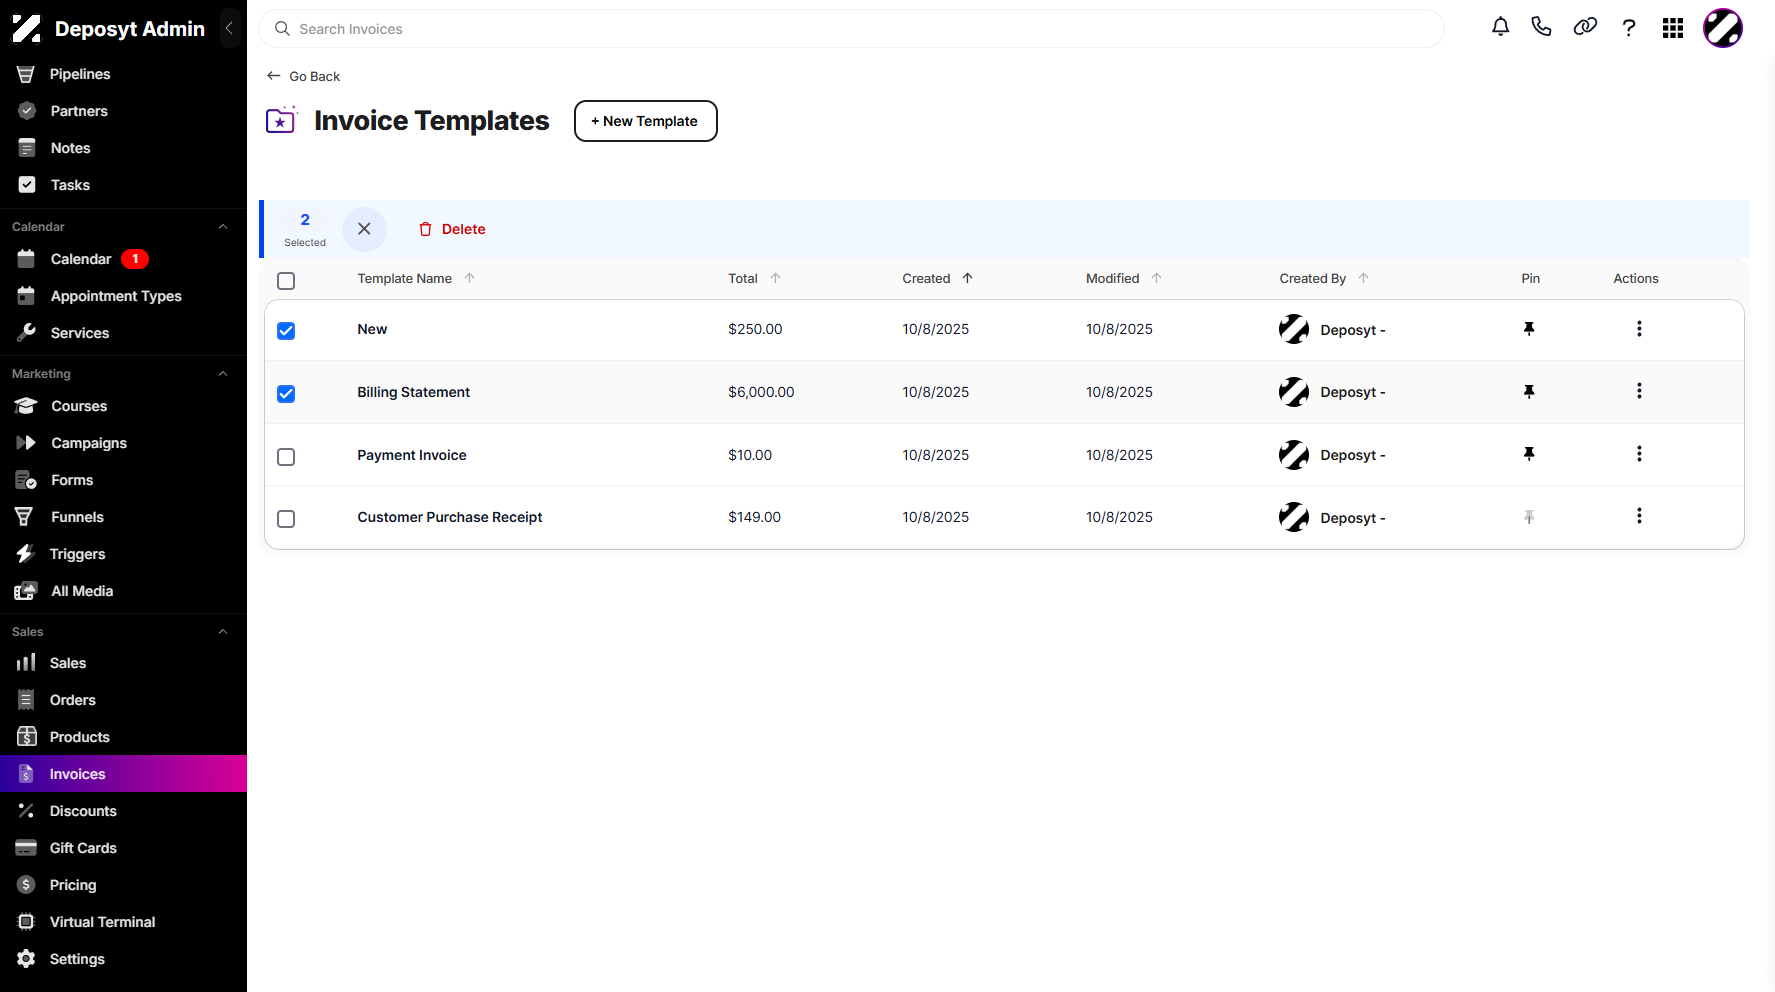Open actions menu for Billing Statement
Image resolution: width=1775 pixels, height=992 pixels.
pos(1639,391)
